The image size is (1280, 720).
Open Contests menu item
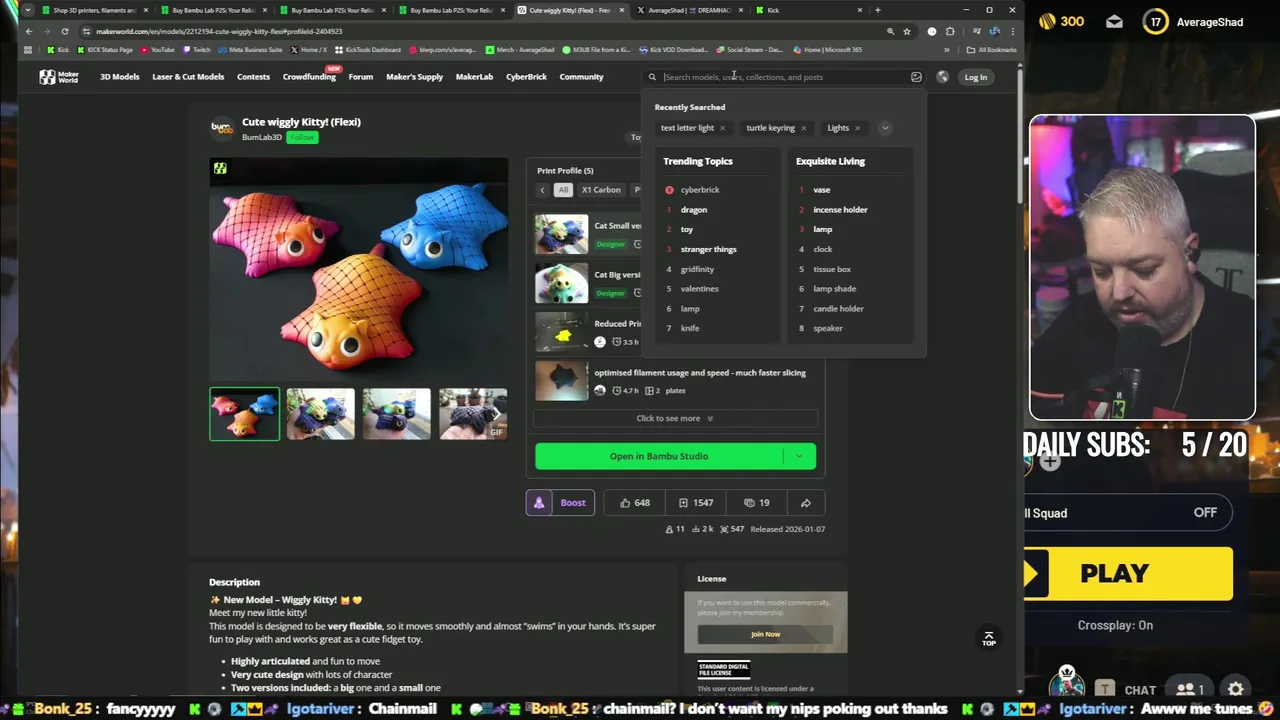point(253,77)
